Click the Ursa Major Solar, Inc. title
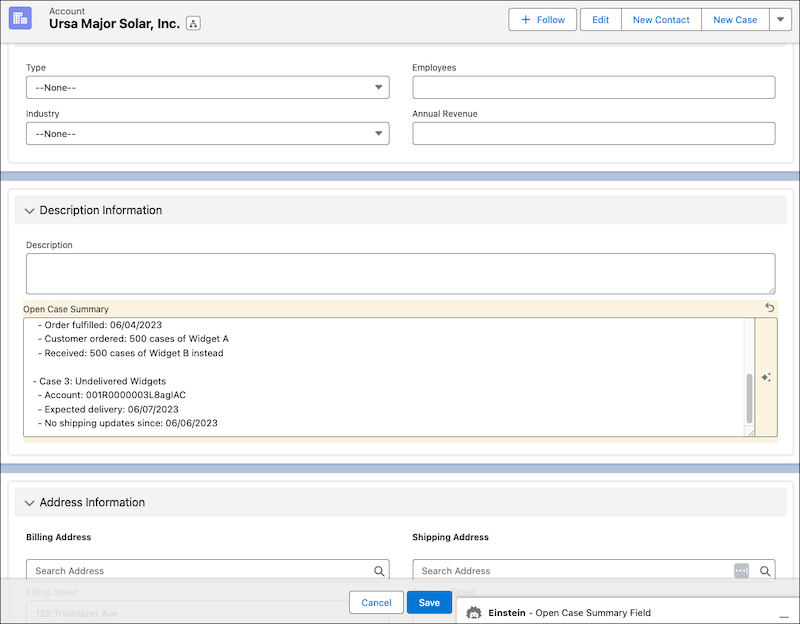 (x=114, y=23)
